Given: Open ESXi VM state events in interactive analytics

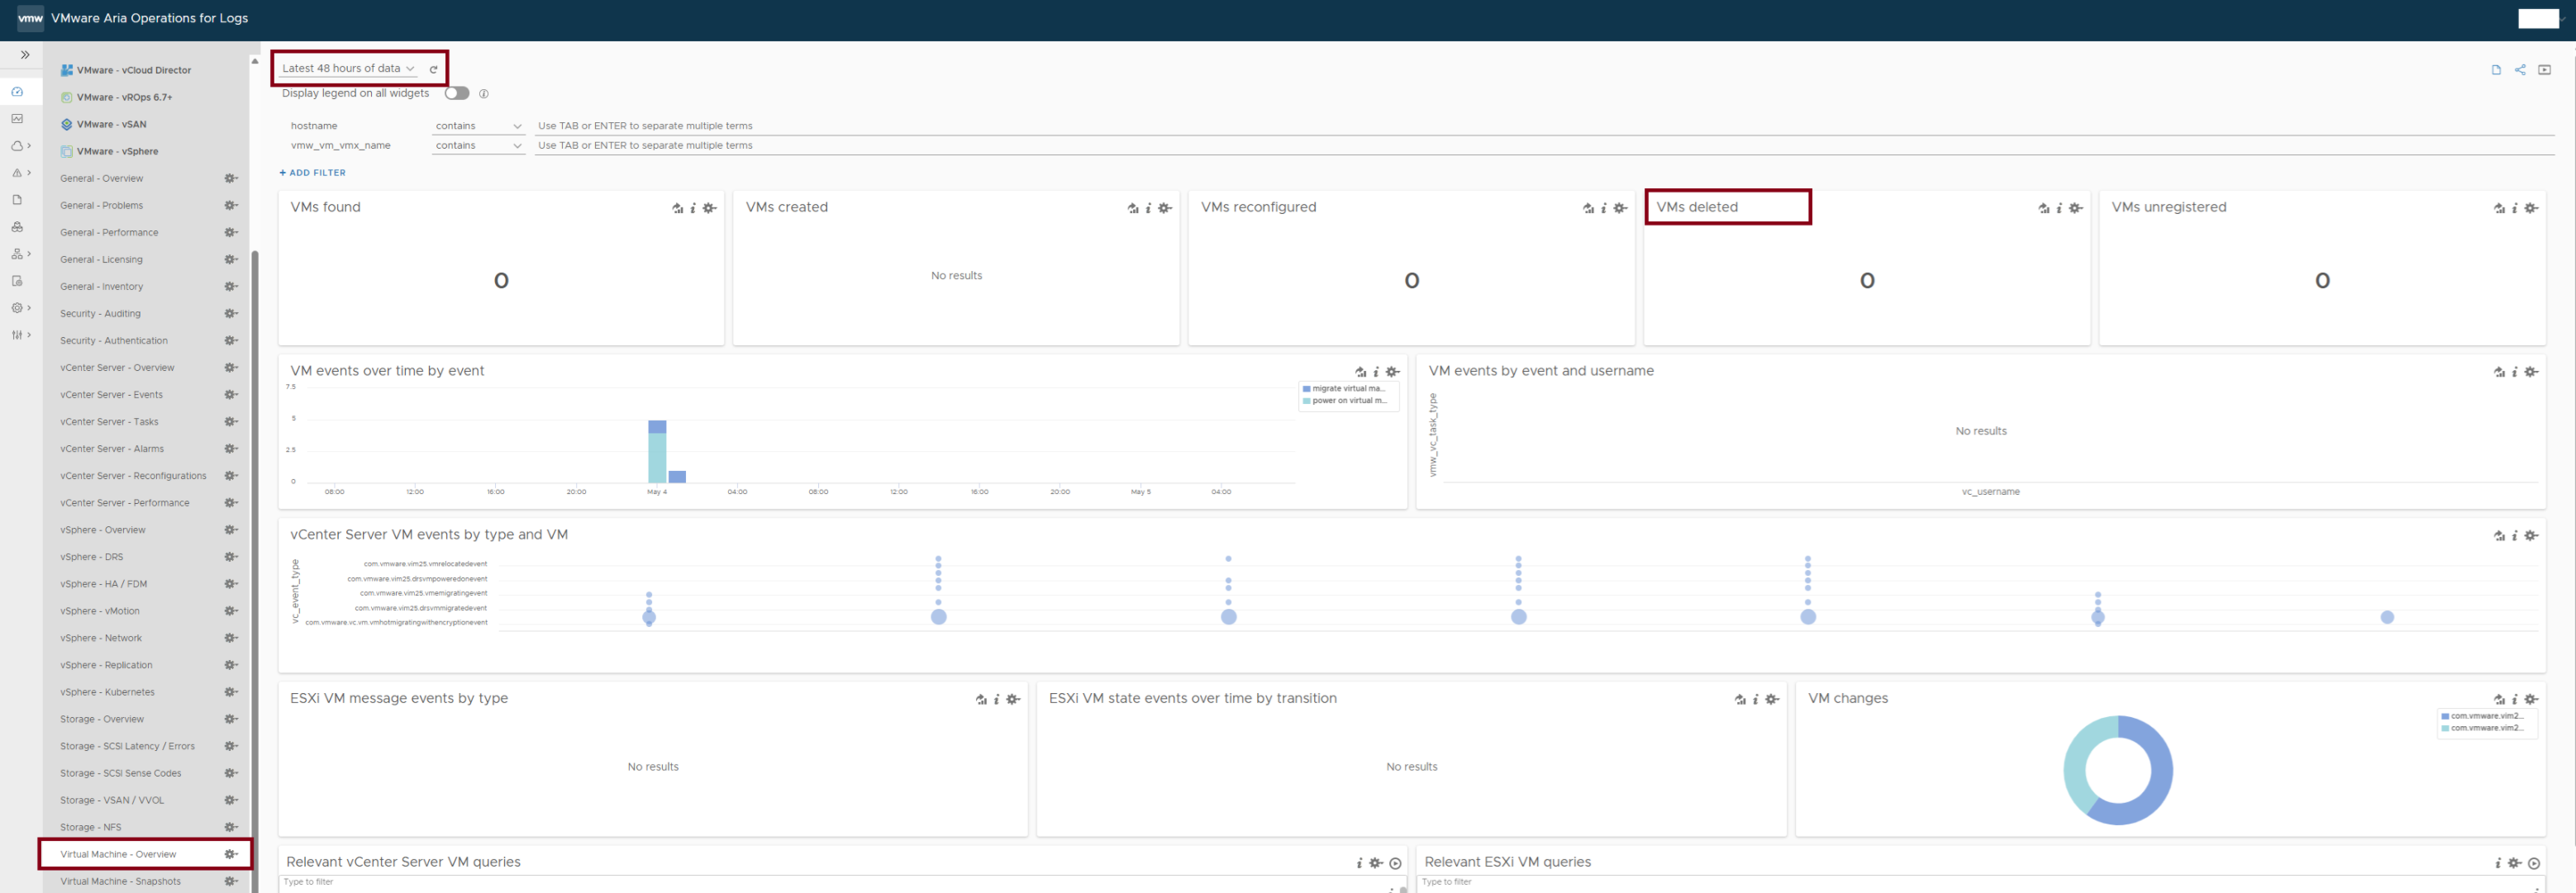Looking at the screenshot, I should 1740,700.
